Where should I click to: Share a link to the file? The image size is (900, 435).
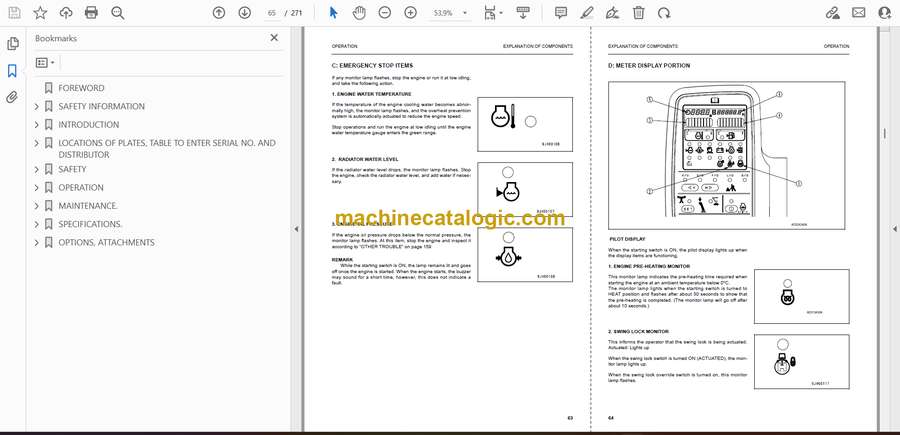(x=832, y=13)
